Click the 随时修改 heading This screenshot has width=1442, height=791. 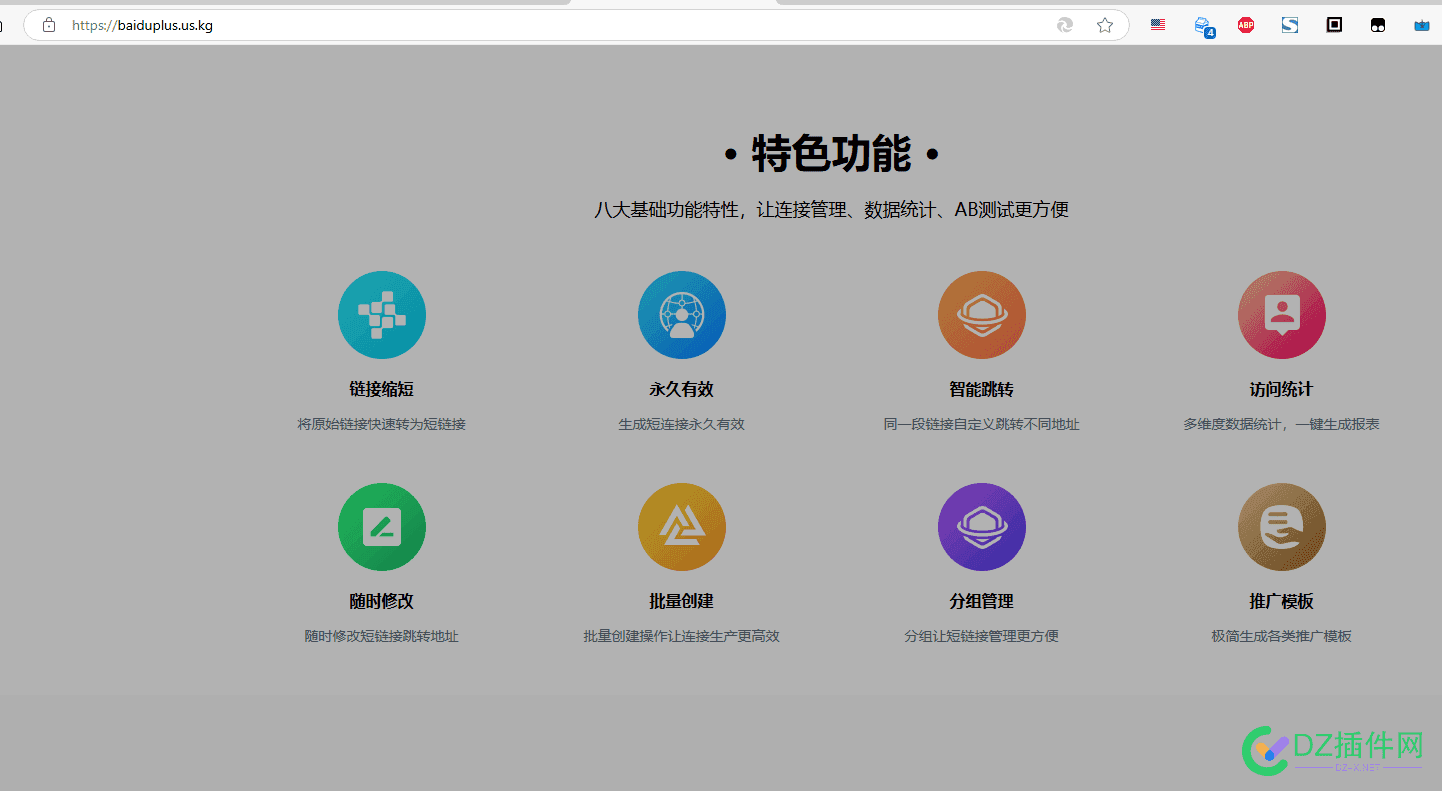point(382,601)
